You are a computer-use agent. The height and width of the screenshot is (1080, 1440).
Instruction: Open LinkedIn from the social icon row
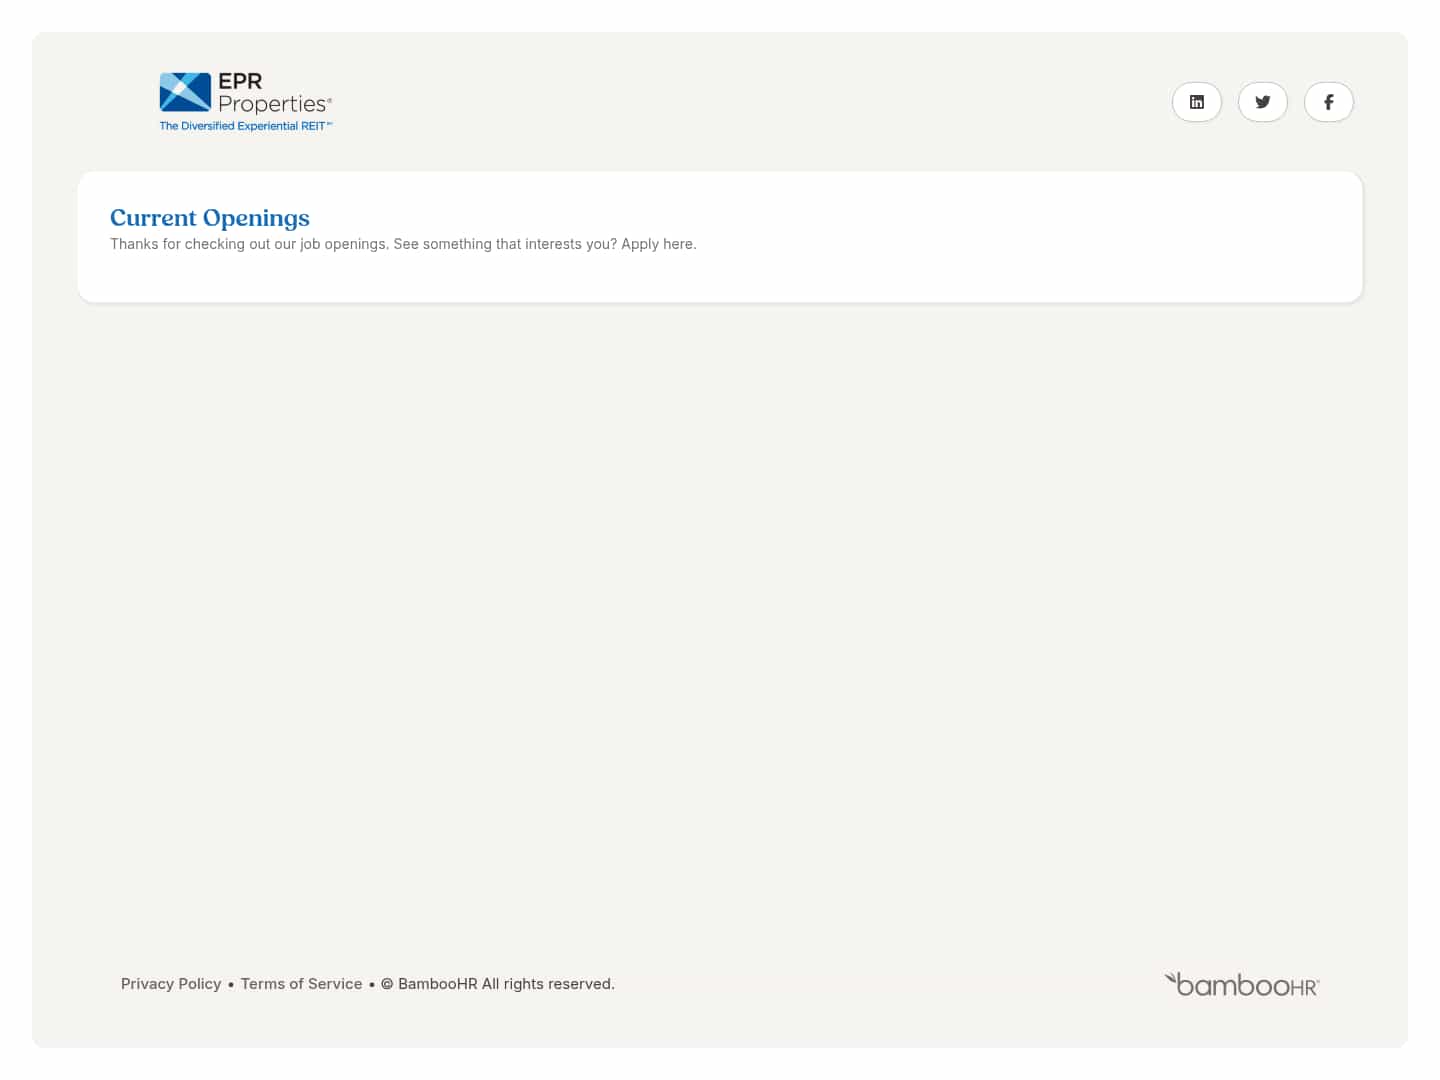1196,101
